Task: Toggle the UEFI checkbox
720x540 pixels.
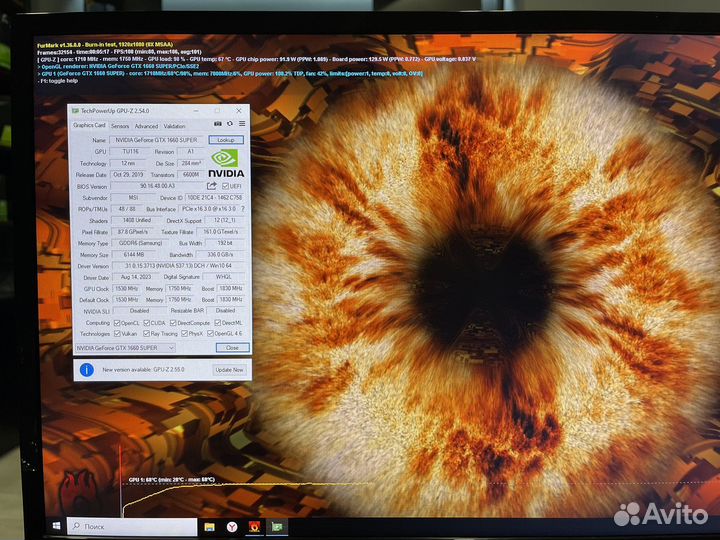Action: point(225,186)
